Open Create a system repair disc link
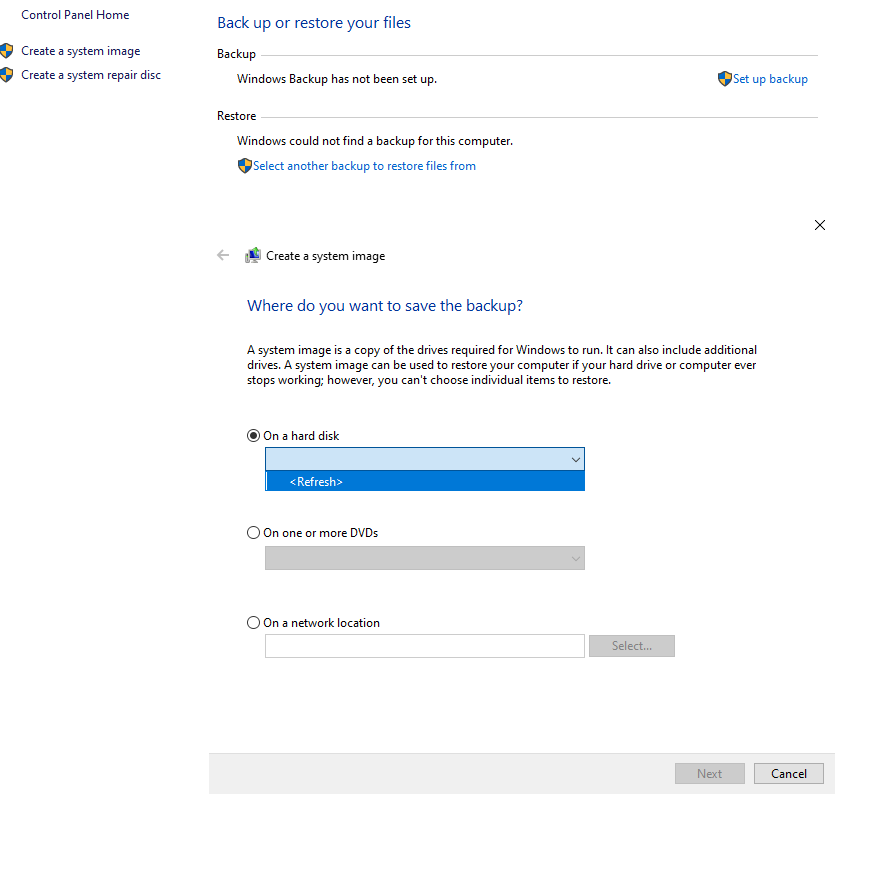The height and width of the screenshot is (879, 890). pos(91,75)
